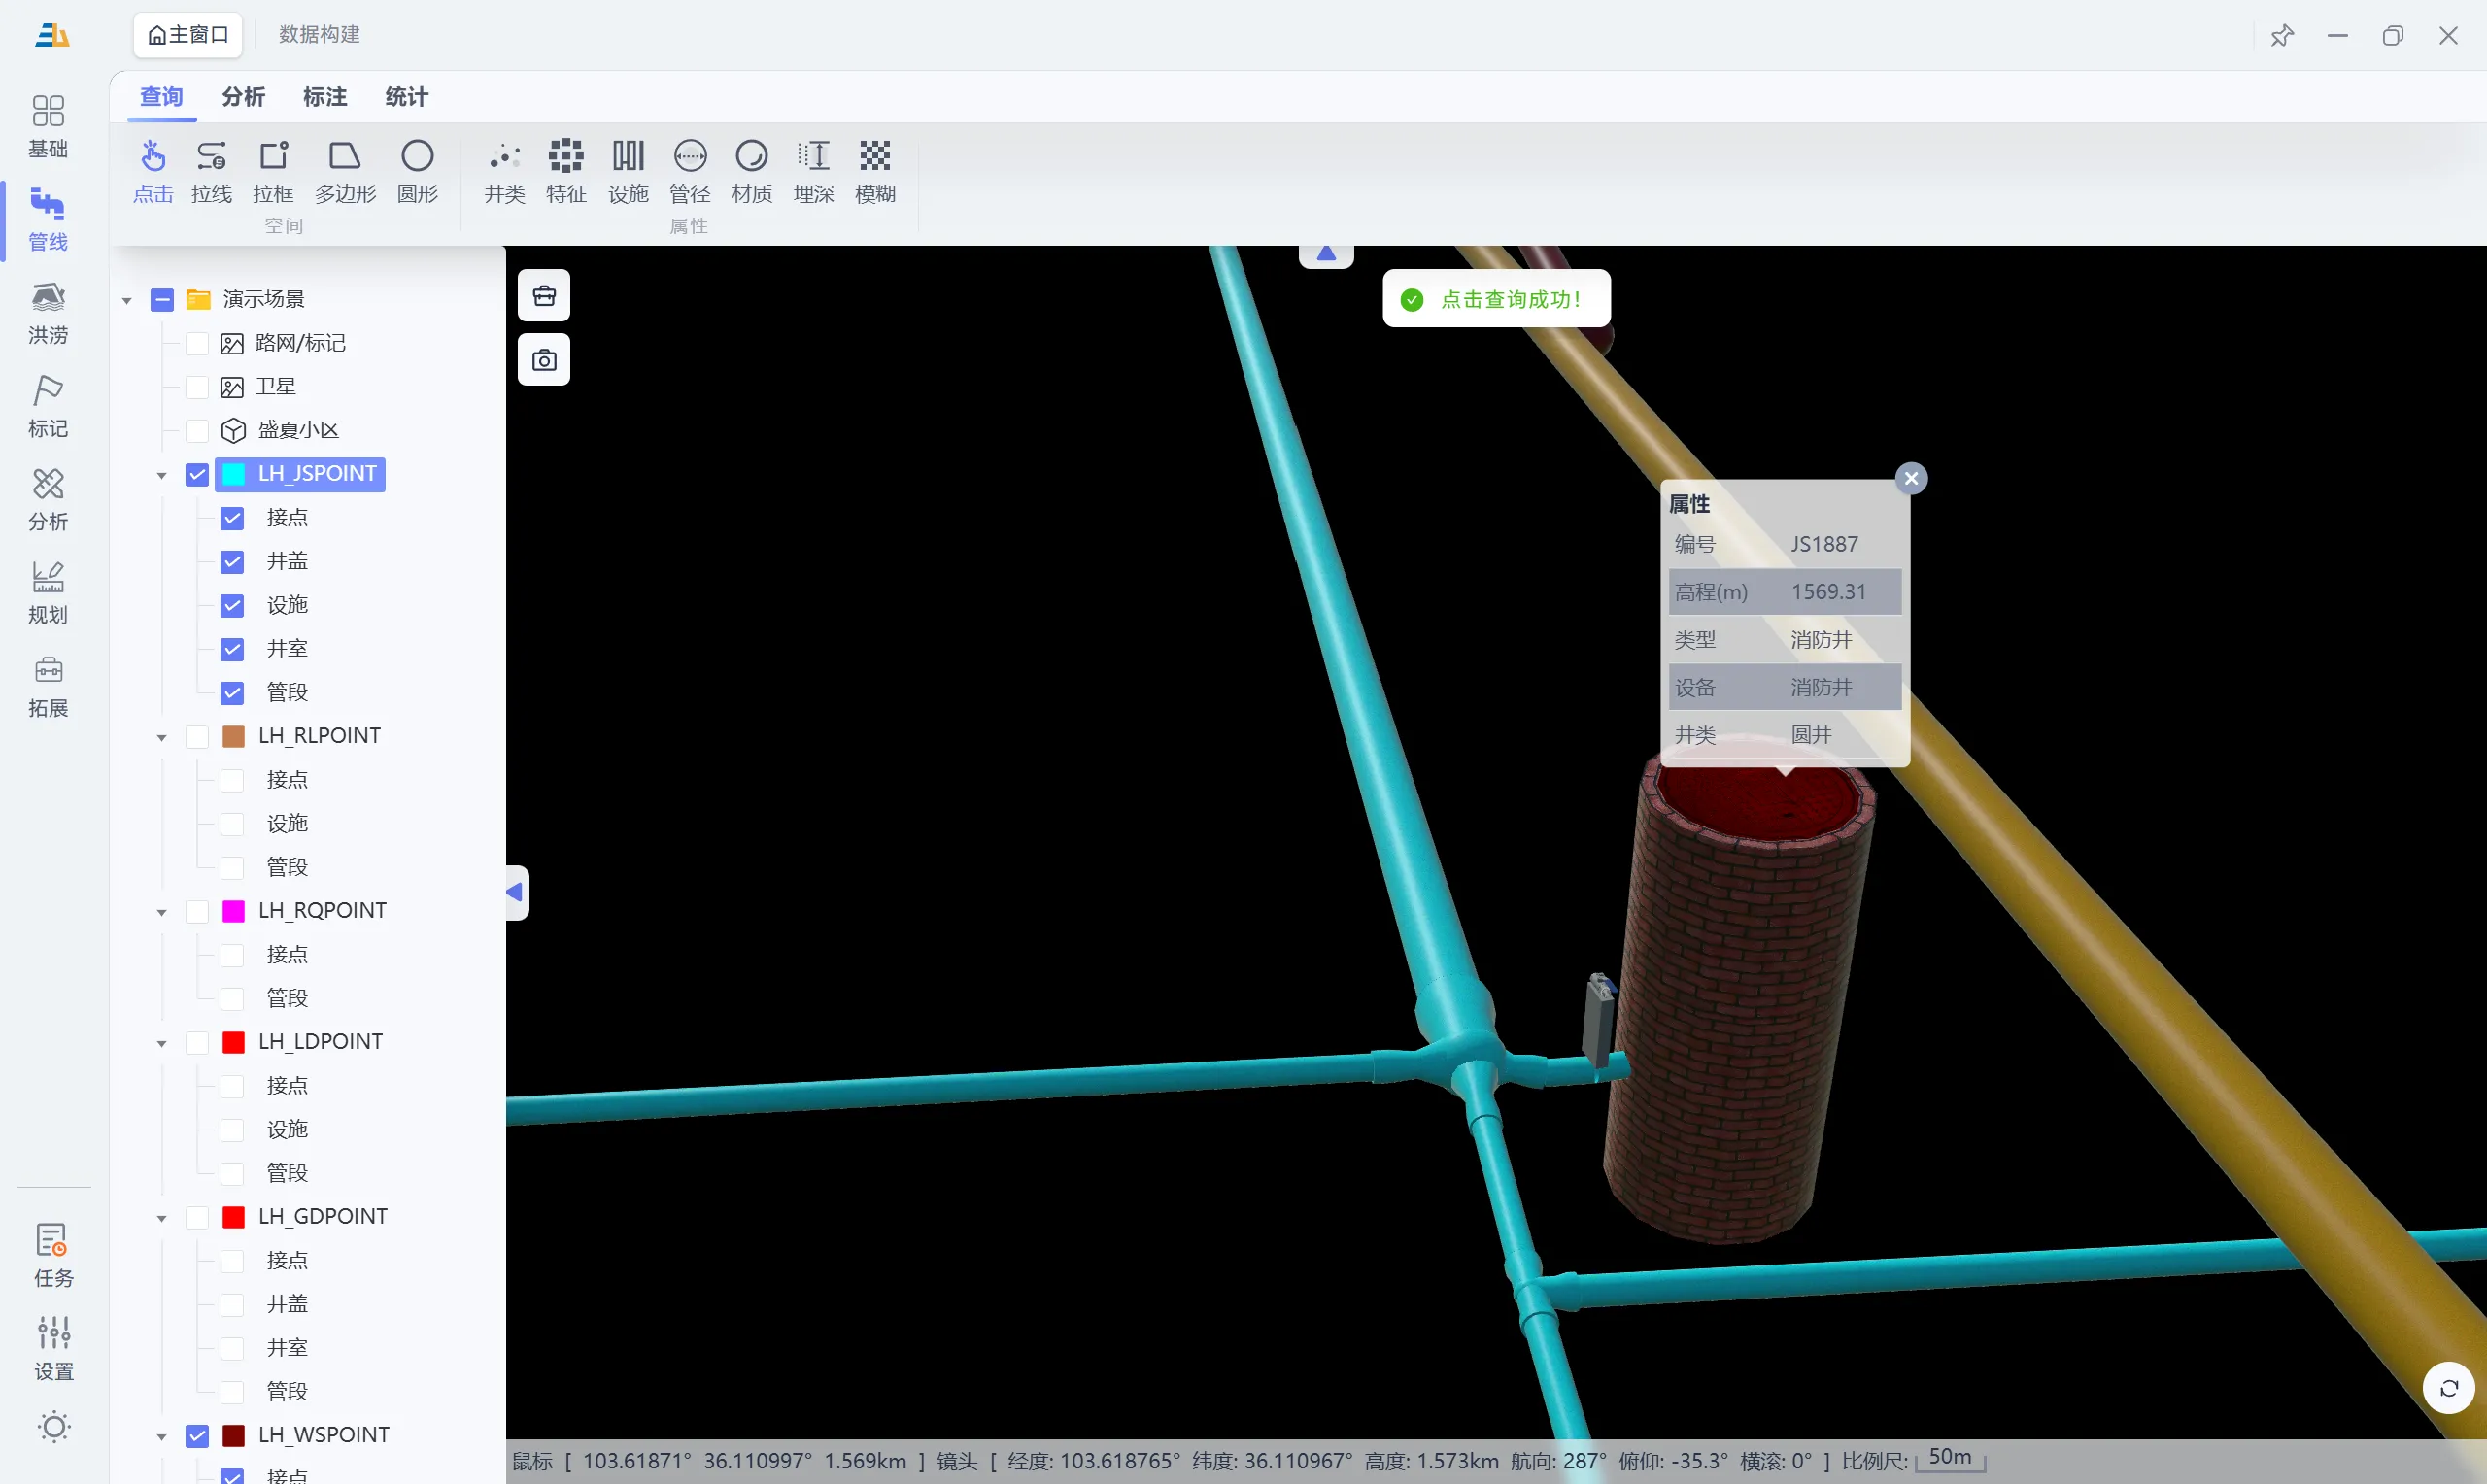Select the 拉线 line query tool
This screenshot has height=1484, width=2487.
[x=211, y=171]
